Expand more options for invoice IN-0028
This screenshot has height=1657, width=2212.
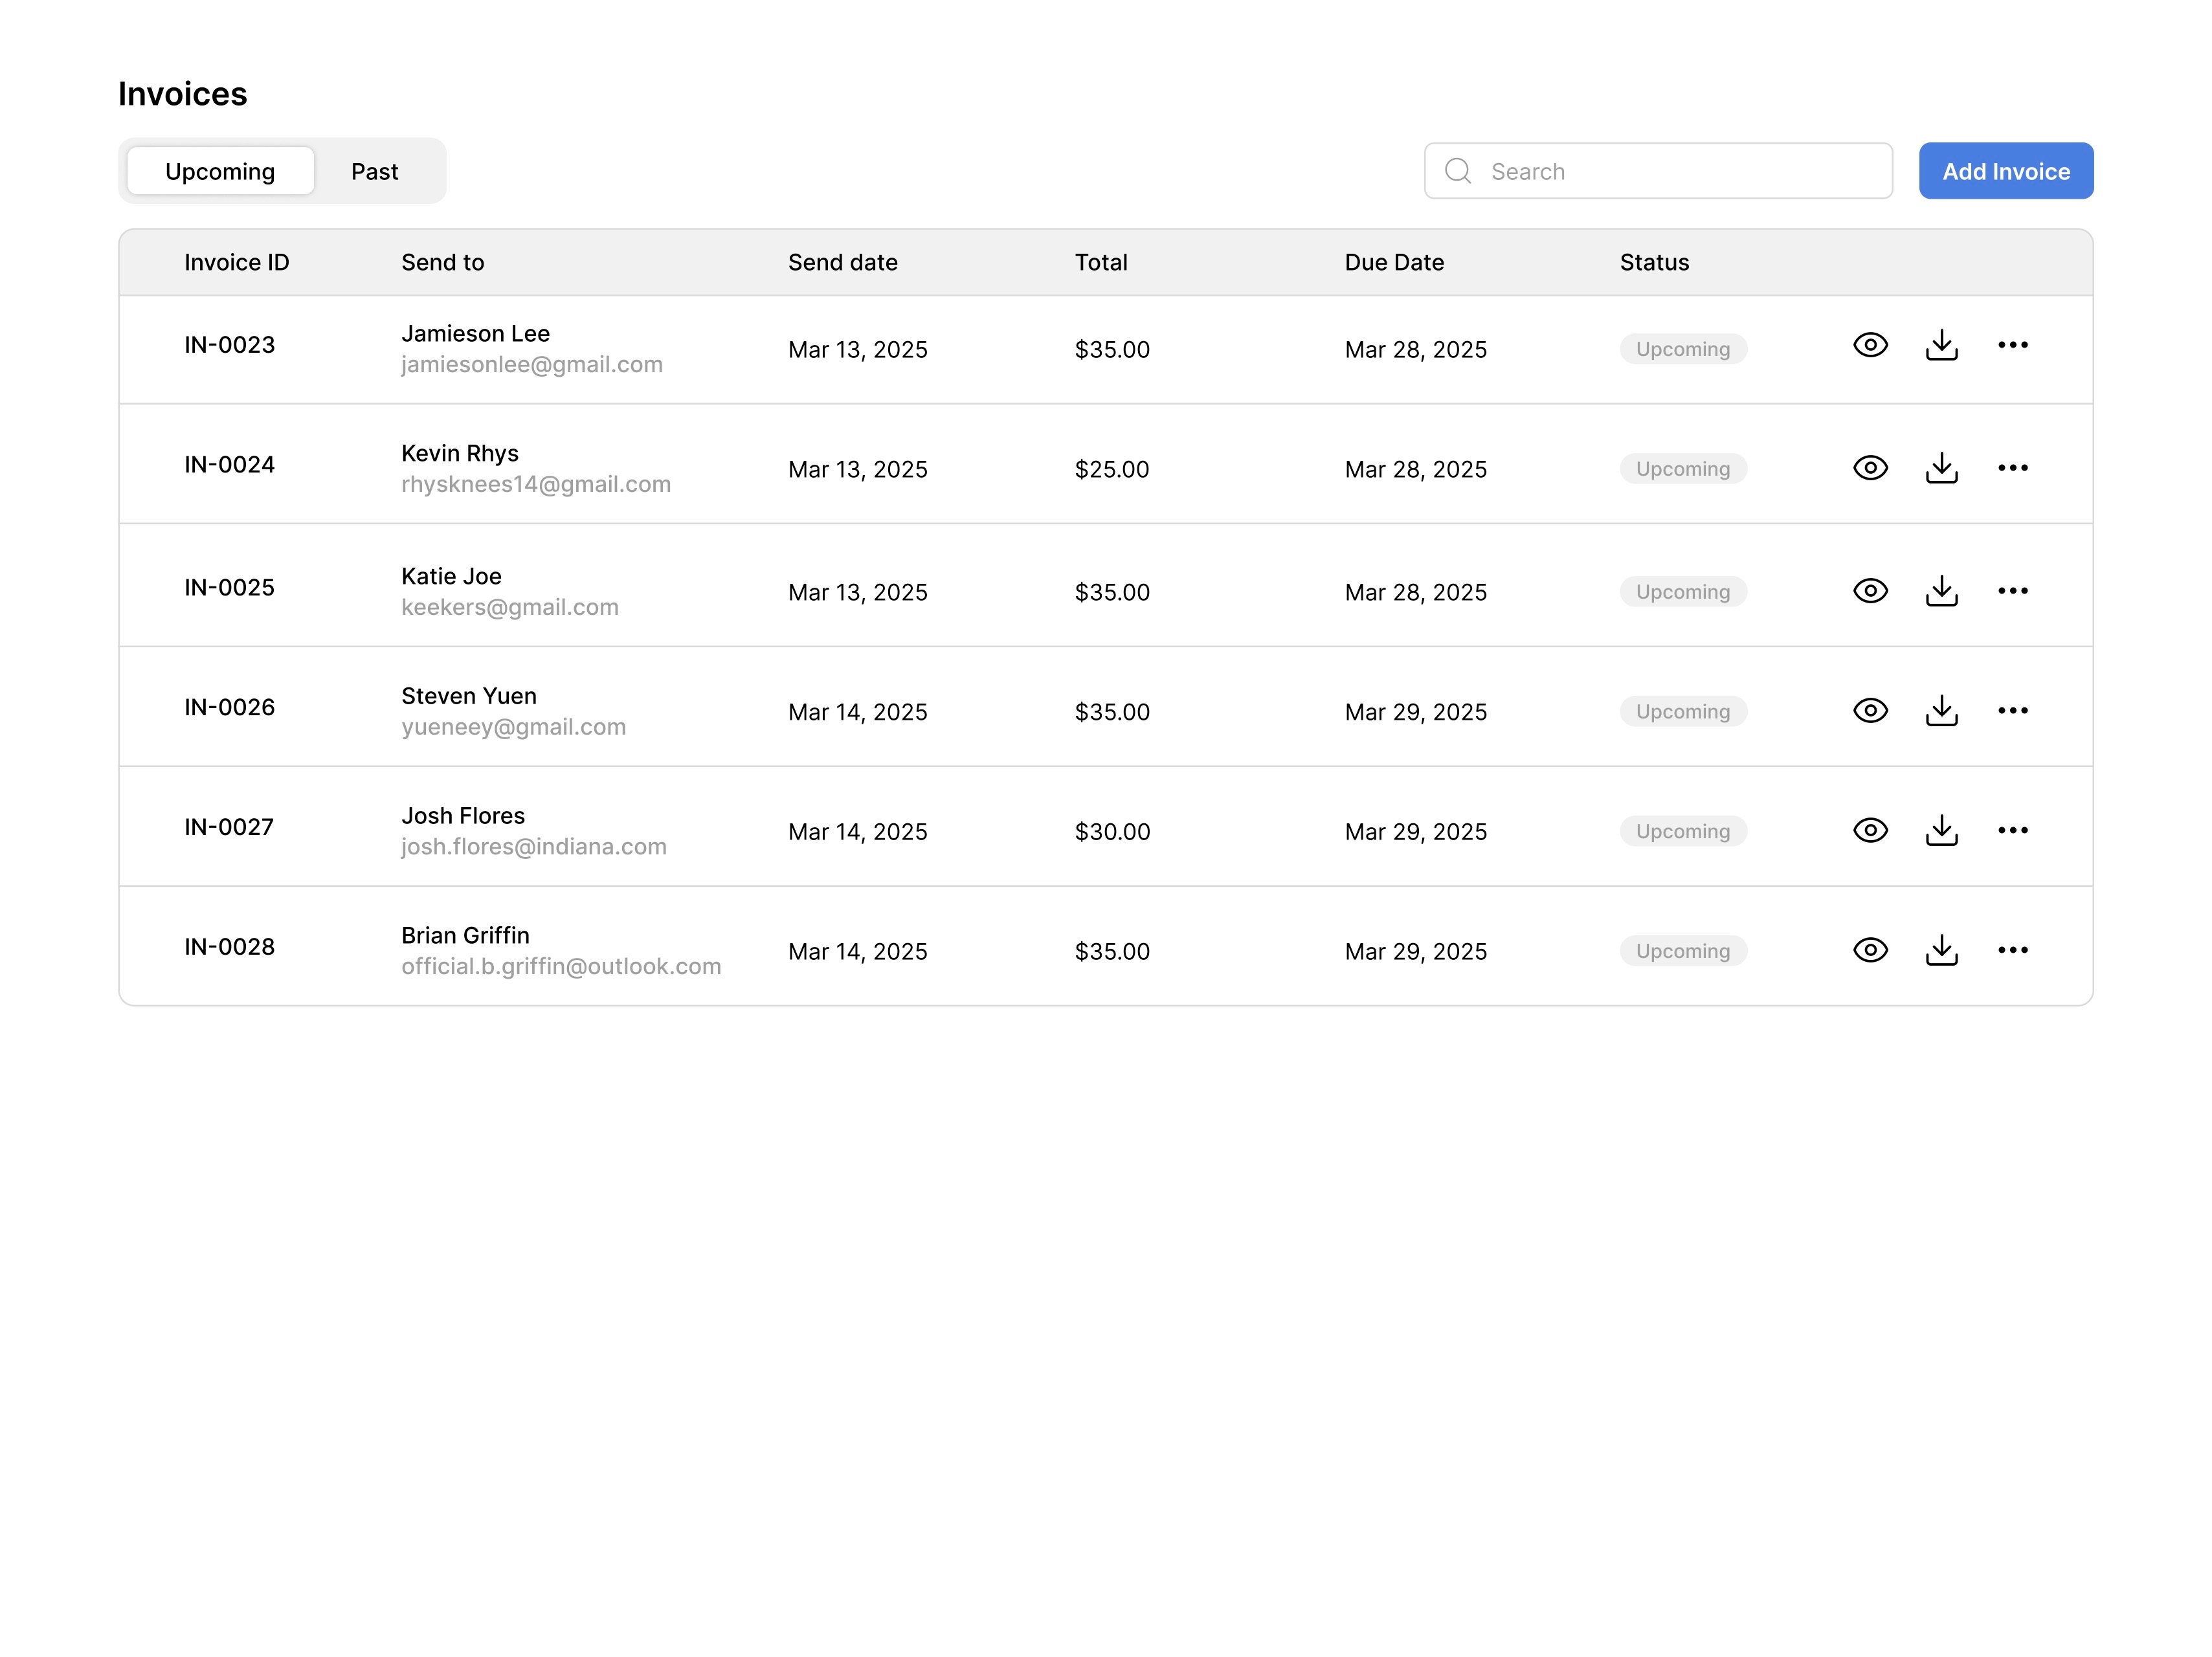2013,950
